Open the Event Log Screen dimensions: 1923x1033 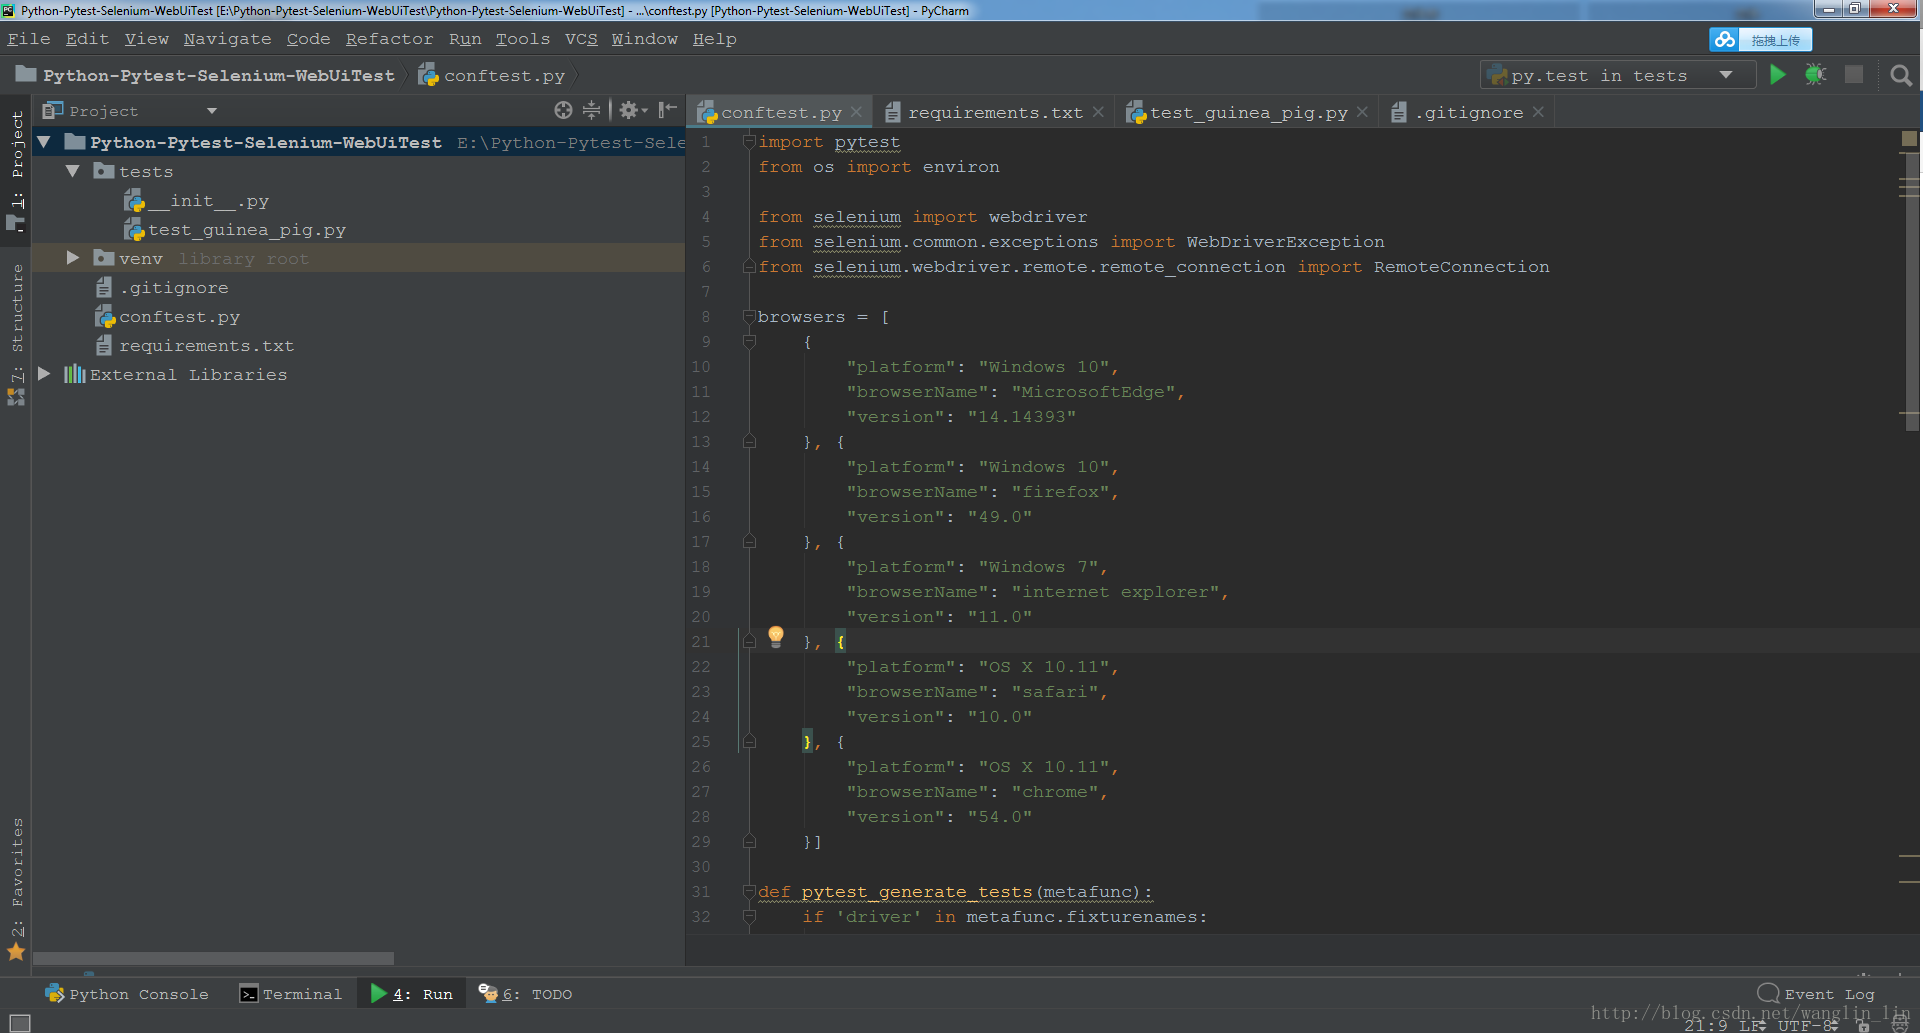tap(1817, 994)
